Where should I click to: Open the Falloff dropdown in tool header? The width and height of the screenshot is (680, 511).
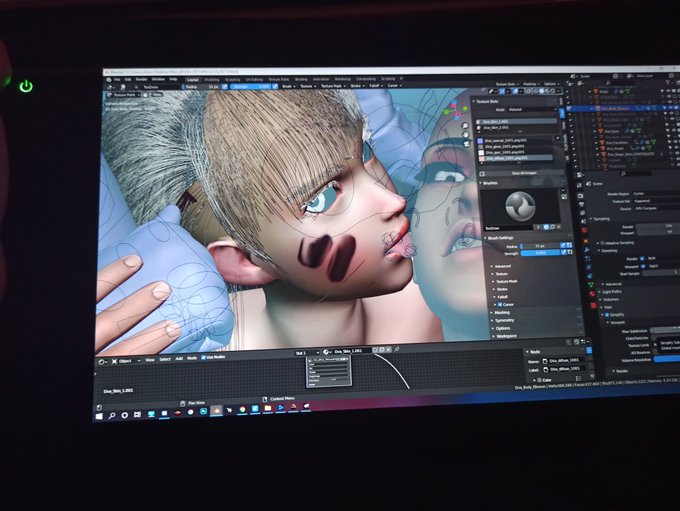pos(376,86)
